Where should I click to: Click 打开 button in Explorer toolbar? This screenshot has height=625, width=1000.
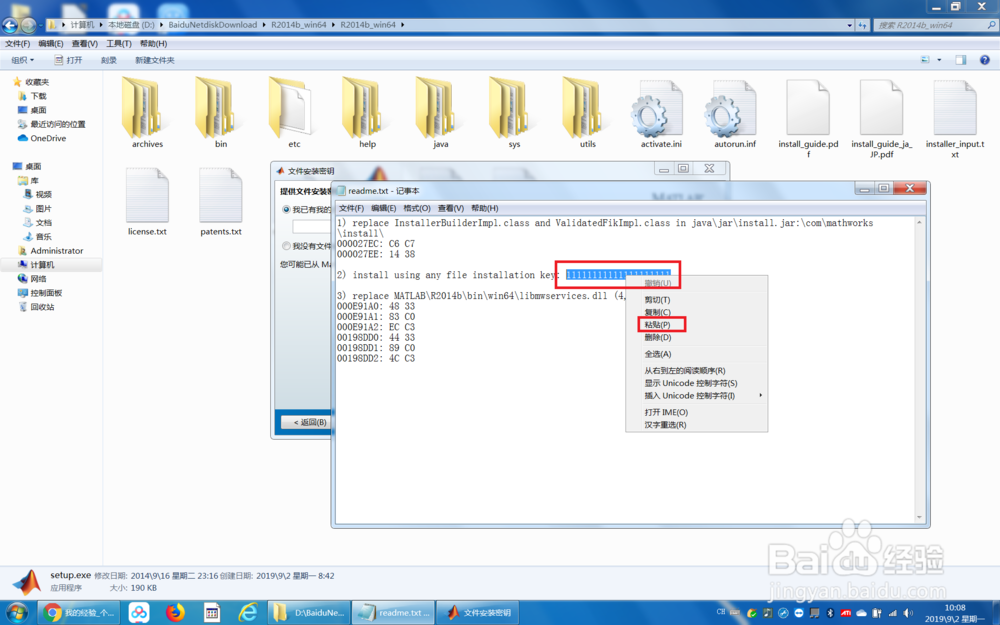coord(68,60)
